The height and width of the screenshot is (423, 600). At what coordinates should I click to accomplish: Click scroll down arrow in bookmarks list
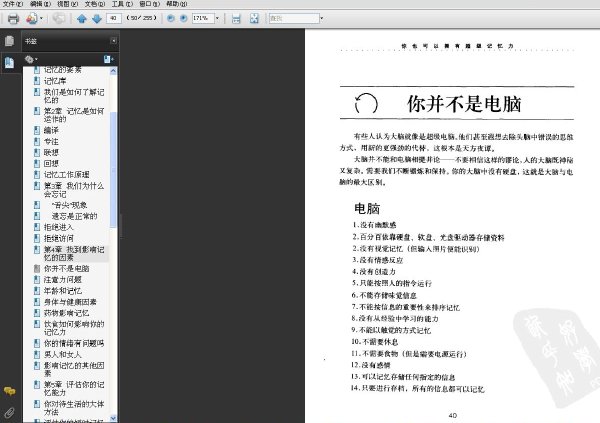113,418
